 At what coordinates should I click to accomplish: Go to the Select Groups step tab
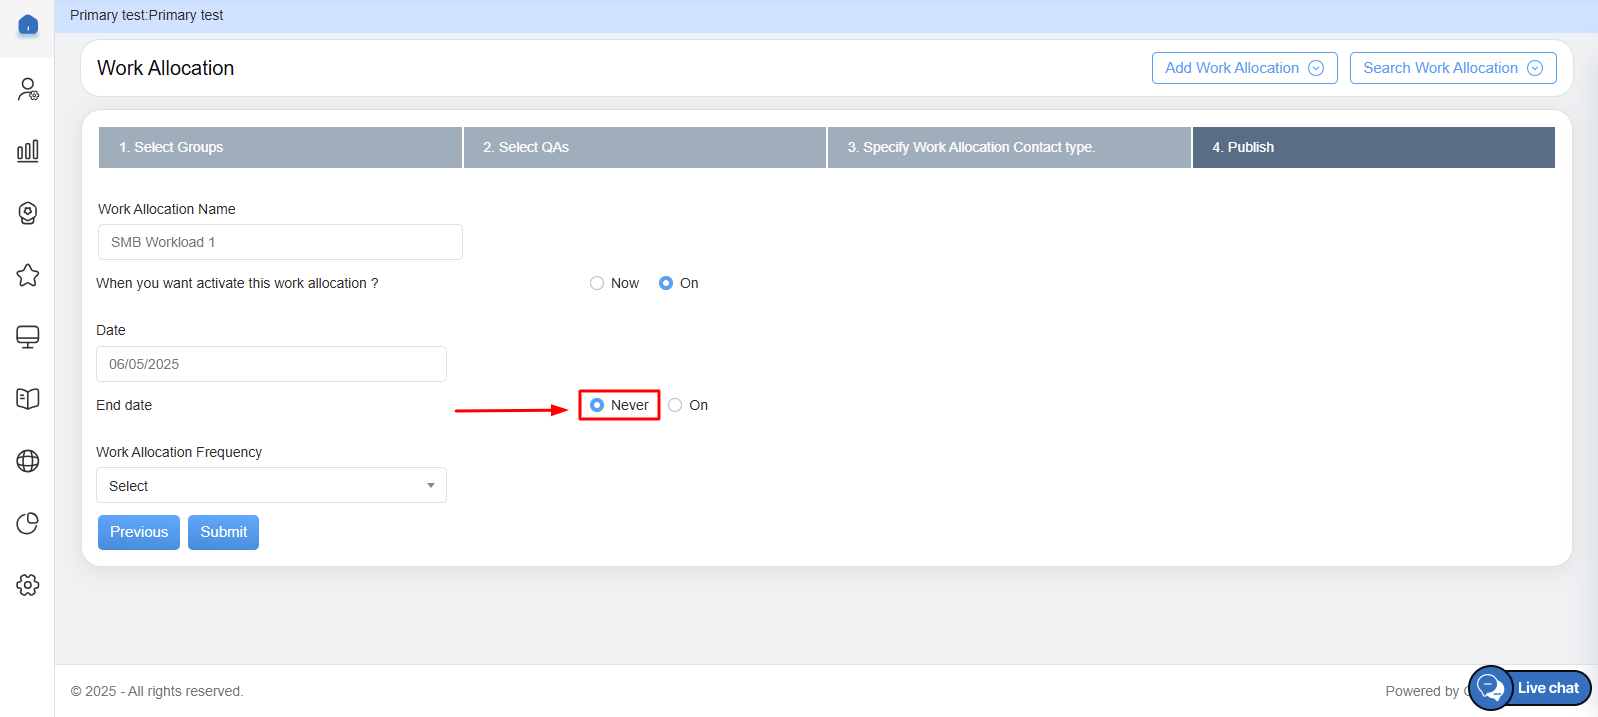tap(280, 147)
